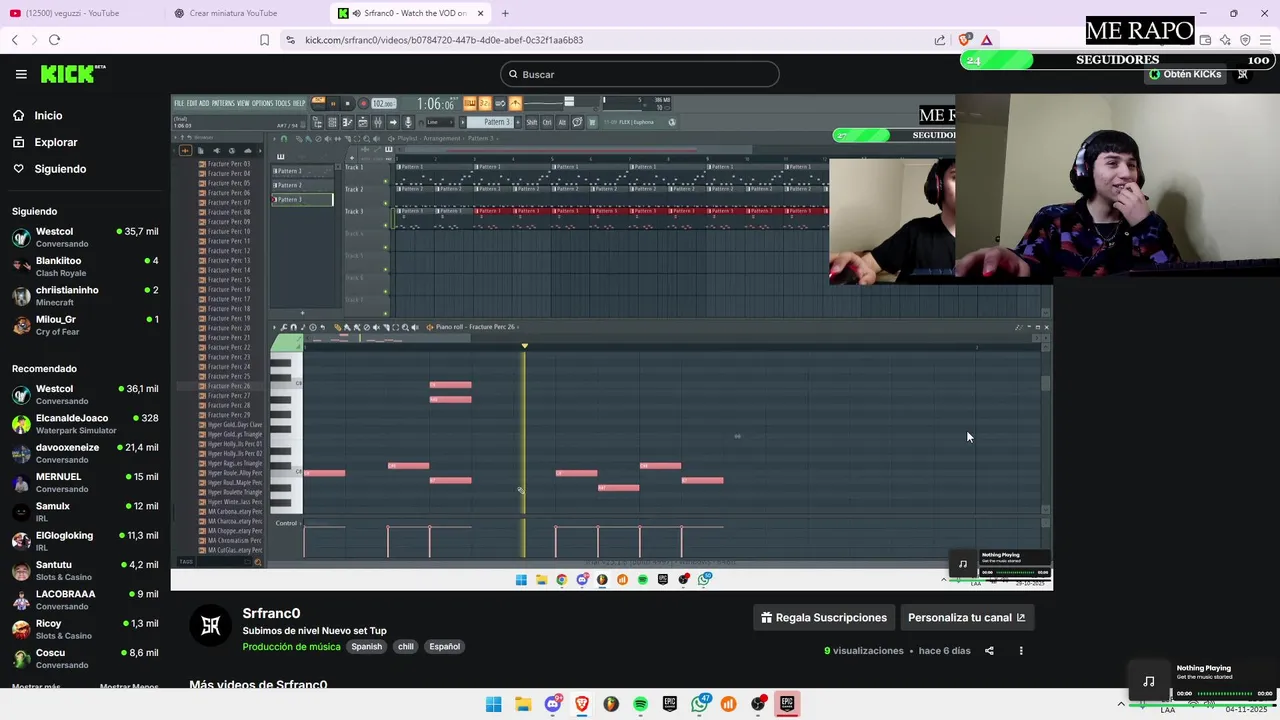Open the Kick sidebar hamburger menu
Image resolution: width=1280 pixels, height=720 pixels.
click(x=21, y=74)
